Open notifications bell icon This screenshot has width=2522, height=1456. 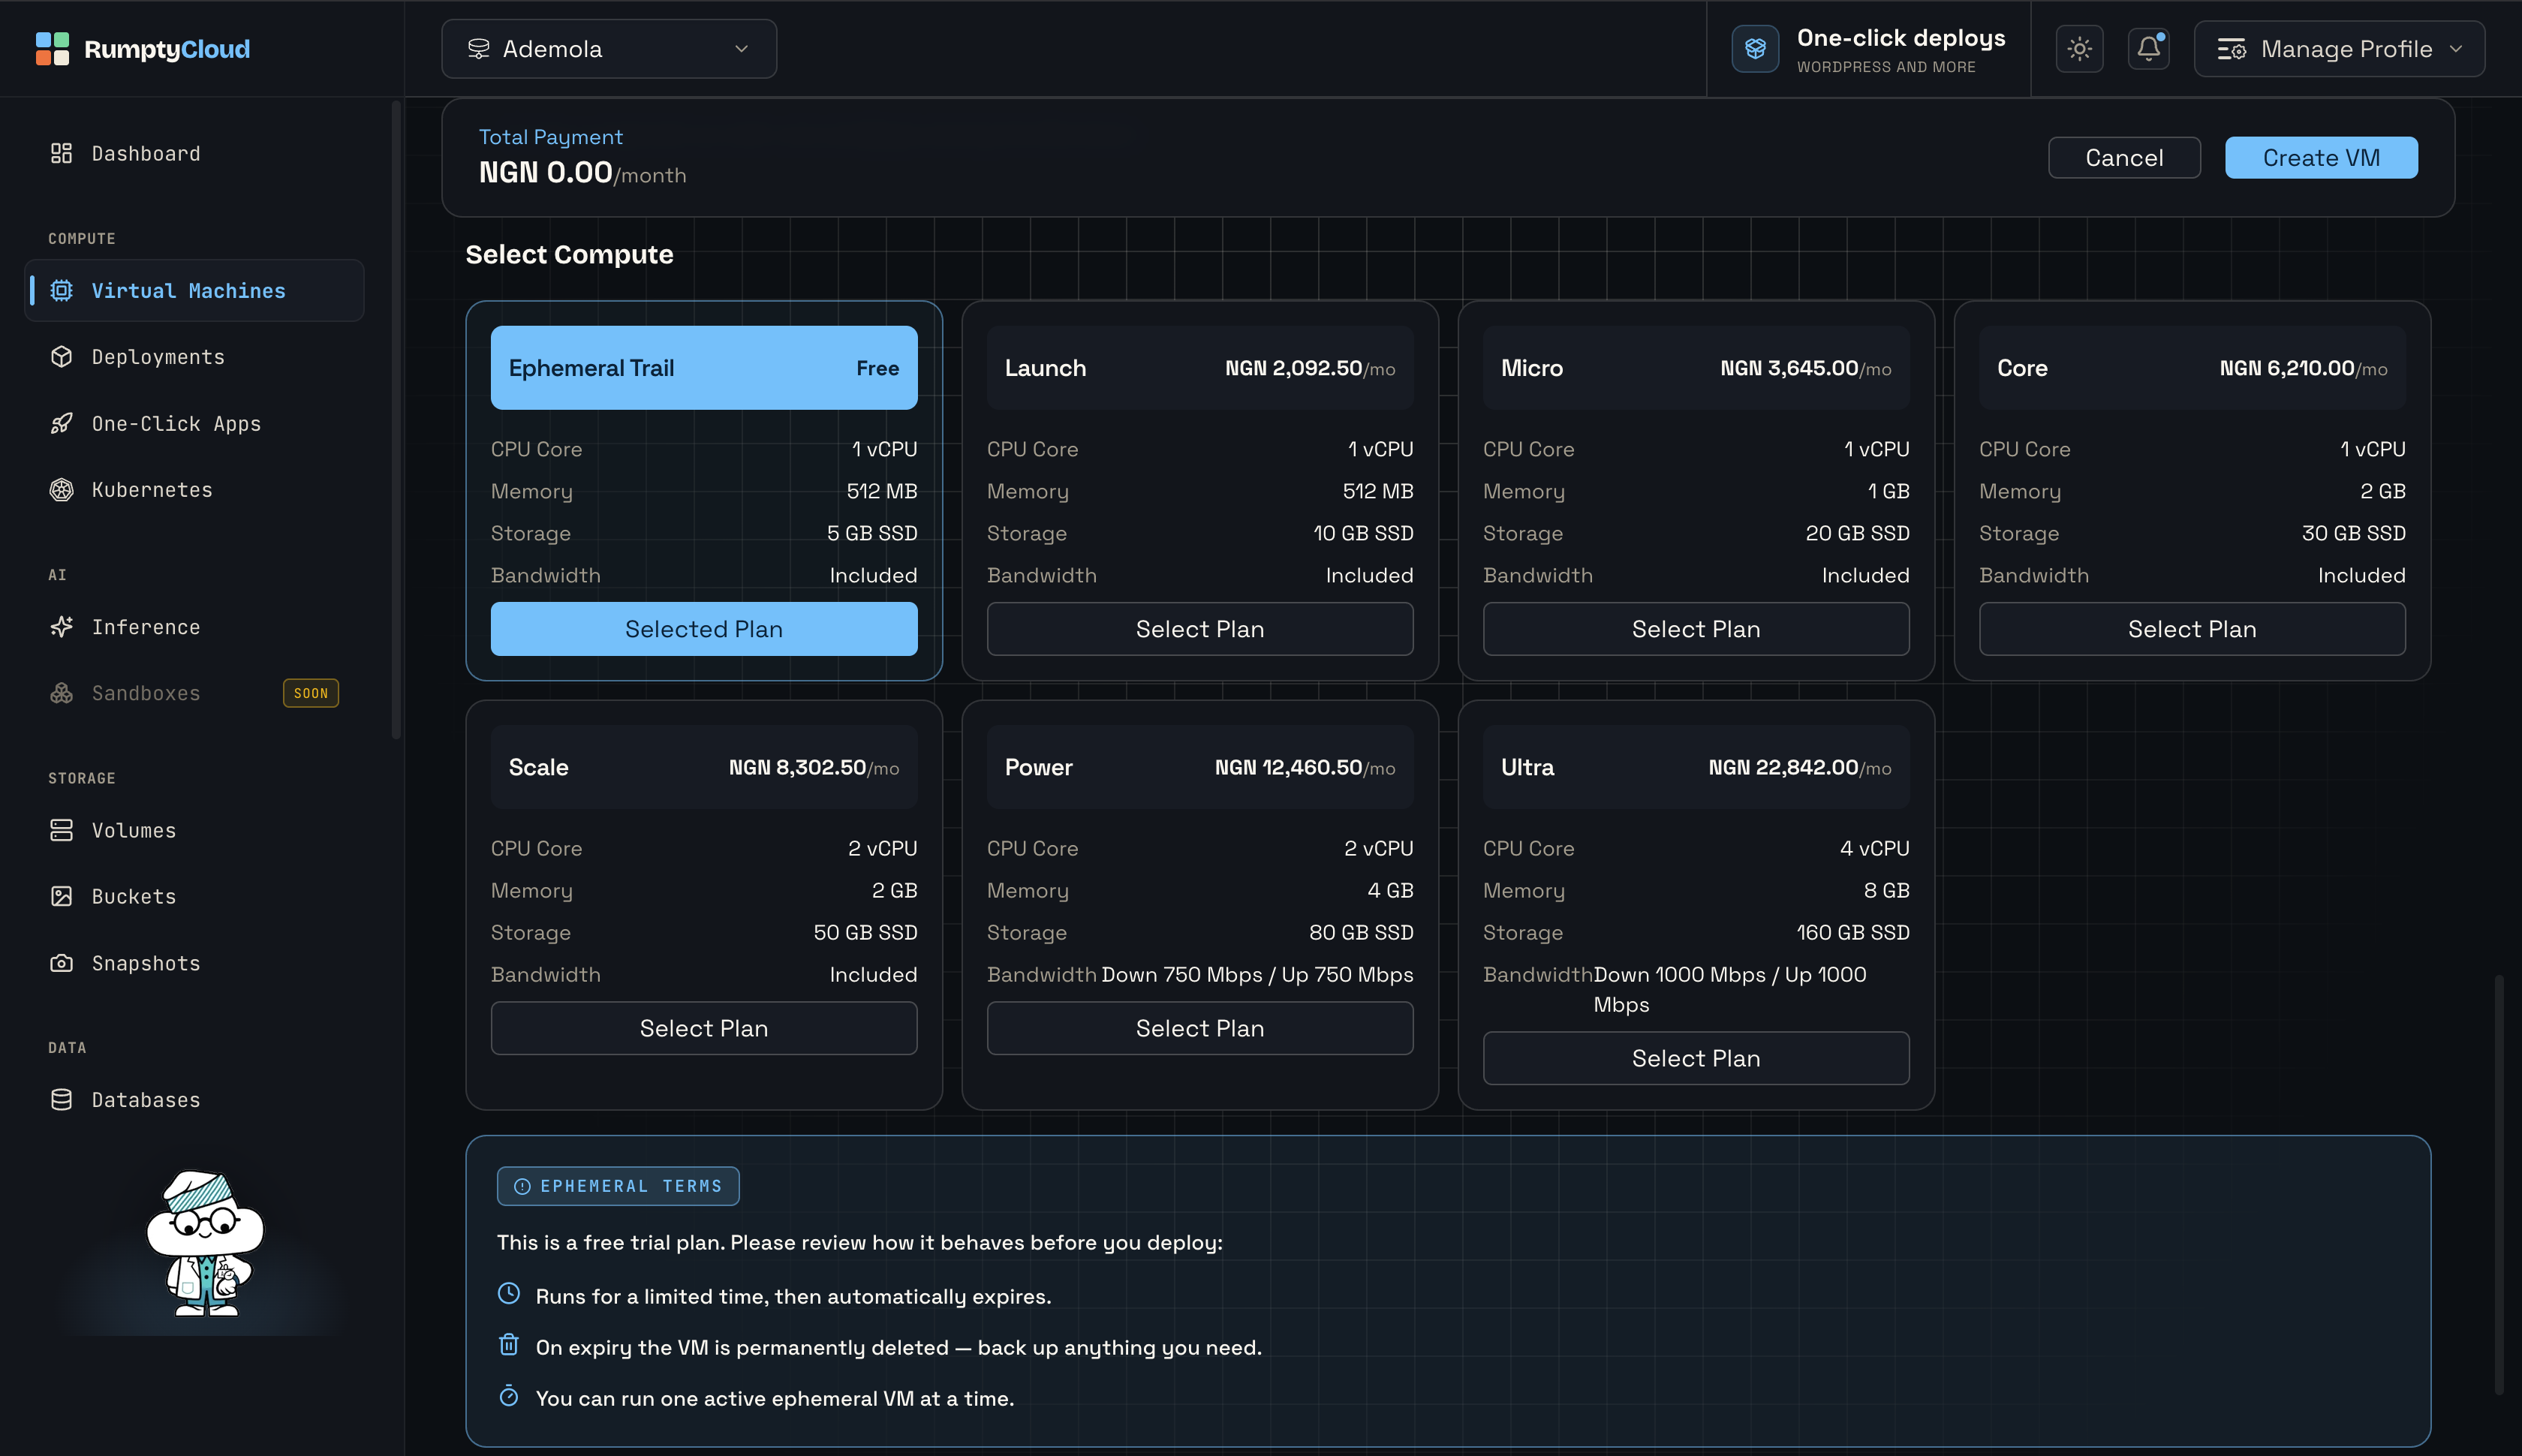coord(2148,49)
